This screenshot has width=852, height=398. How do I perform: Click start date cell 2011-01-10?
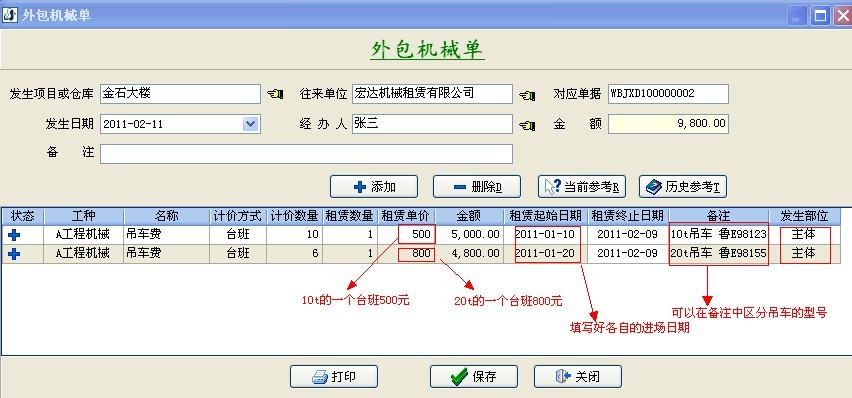[546, 234]
